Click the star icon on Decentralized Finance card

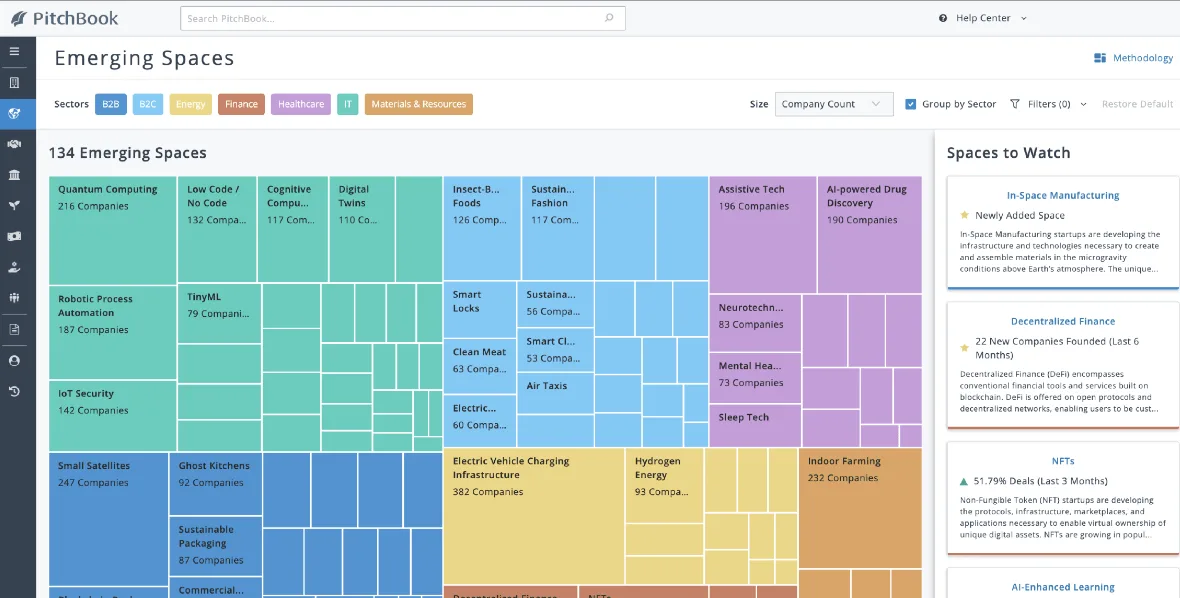point(964,348)
